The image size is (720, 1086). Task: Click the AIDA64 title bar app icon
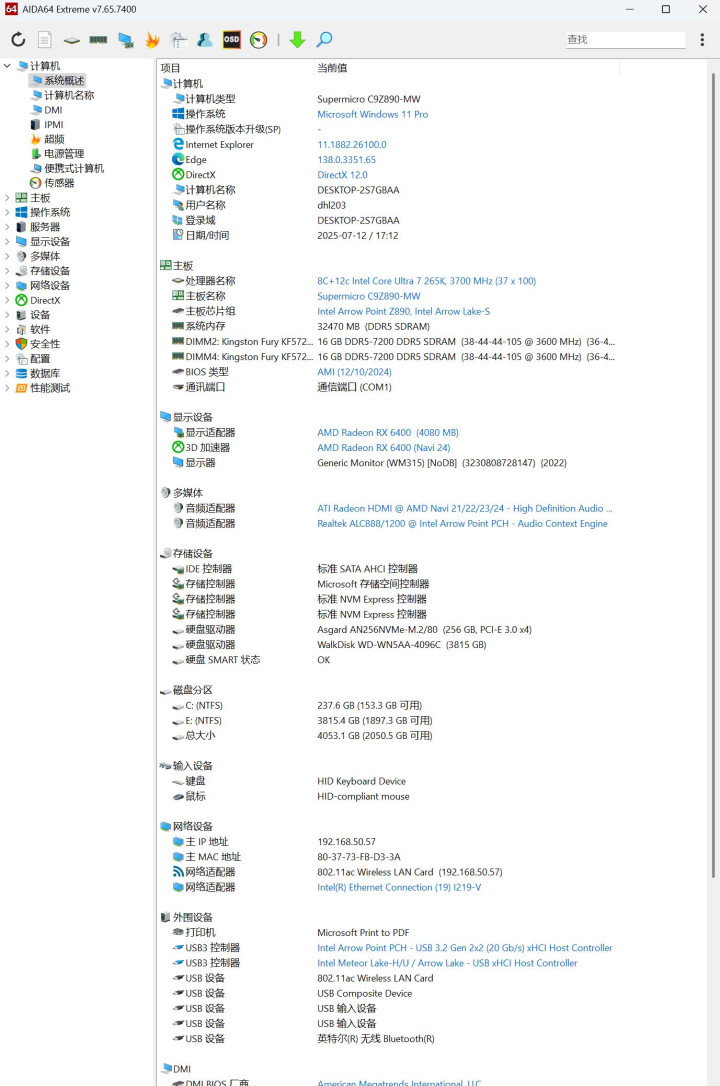[x=10, y=9]
